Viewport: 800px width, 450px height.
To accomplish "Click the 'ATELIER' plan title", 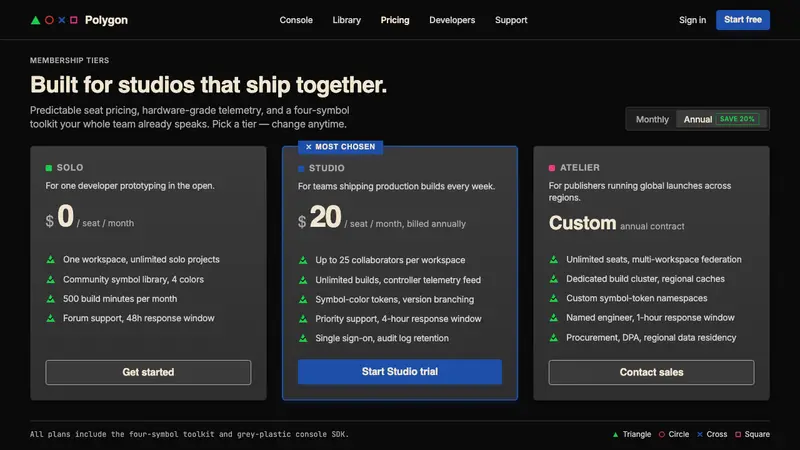I will (580, 167).
